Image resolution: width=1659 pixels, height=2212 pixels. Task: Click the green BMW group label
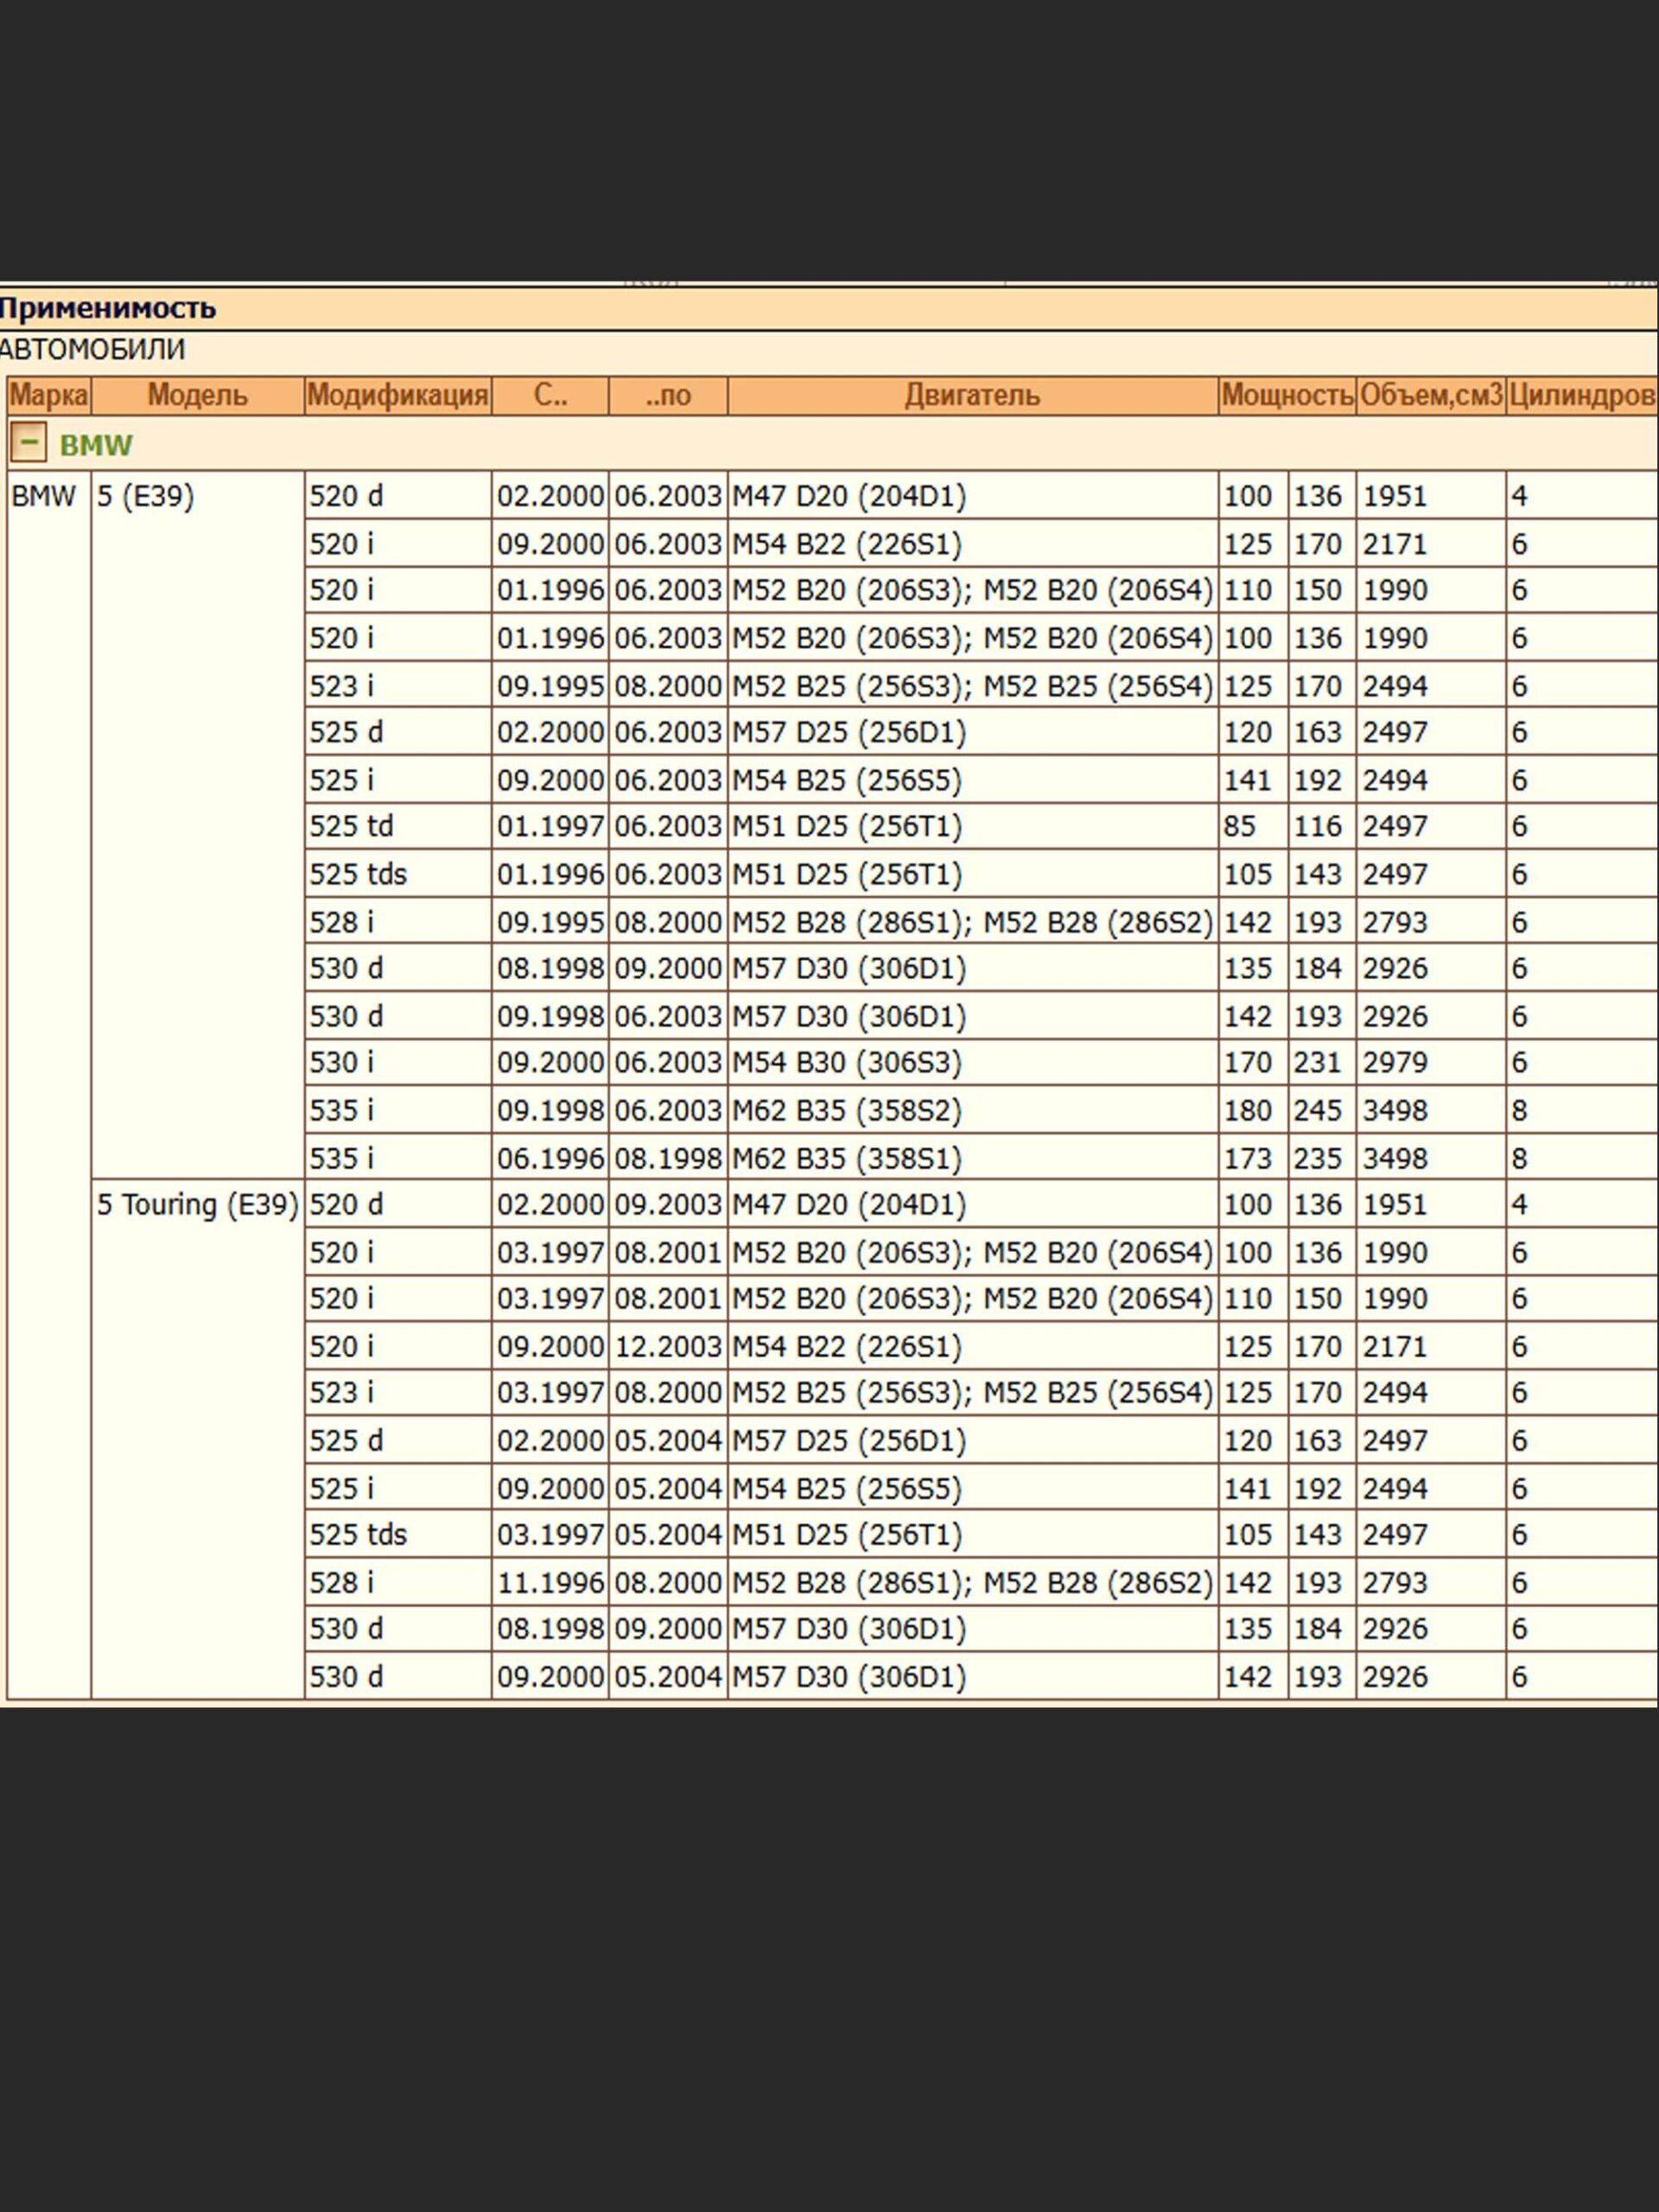96,445
